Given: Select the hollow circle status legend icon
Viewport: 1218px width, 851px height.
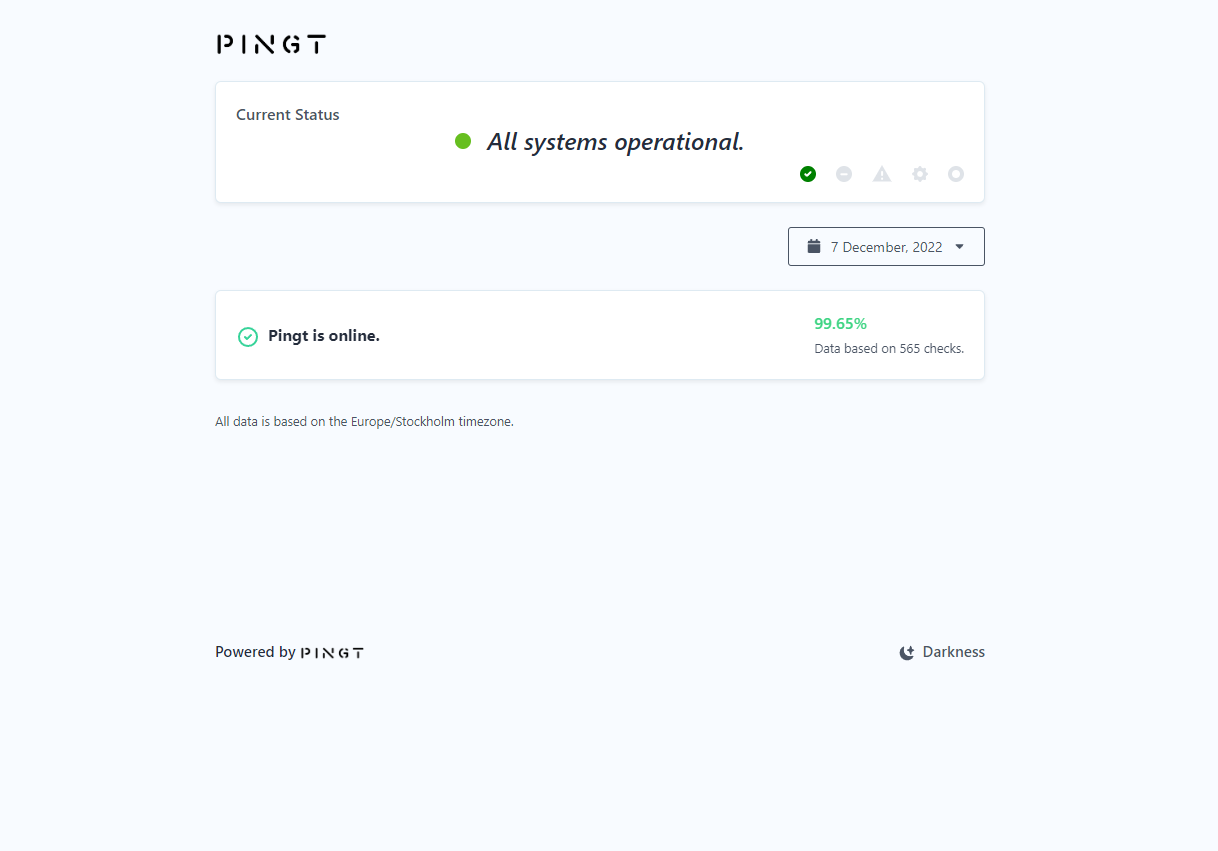Looking at the screenshot, I should click(x=956, y=174).
